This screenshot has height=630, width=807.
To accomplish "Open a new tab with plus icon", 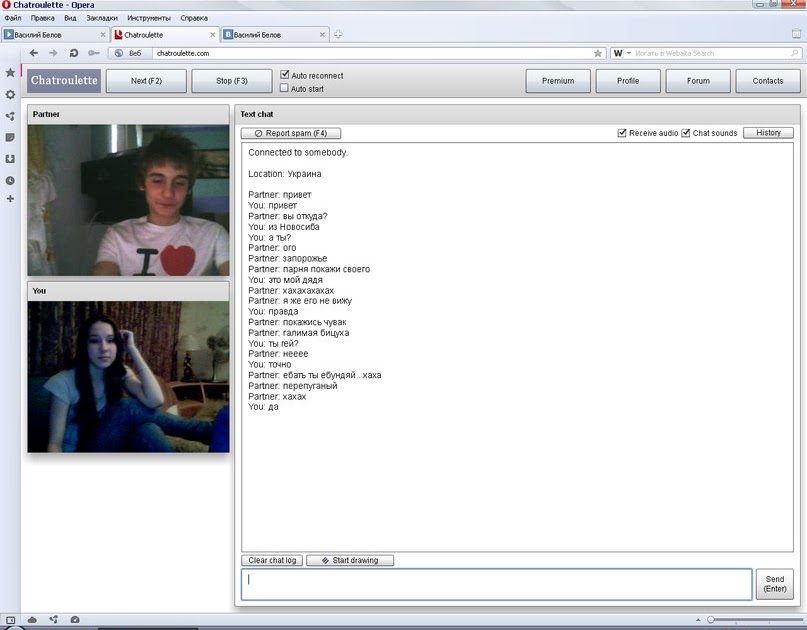I will [x=338, y=34].
